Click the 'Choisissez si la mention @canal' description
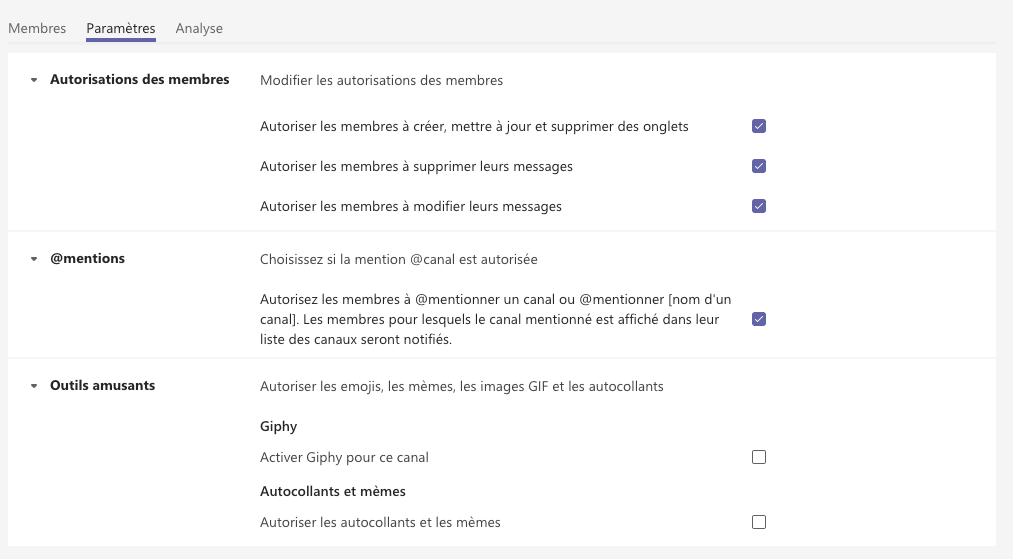The image size is (1013, 559). click(398, 259)
